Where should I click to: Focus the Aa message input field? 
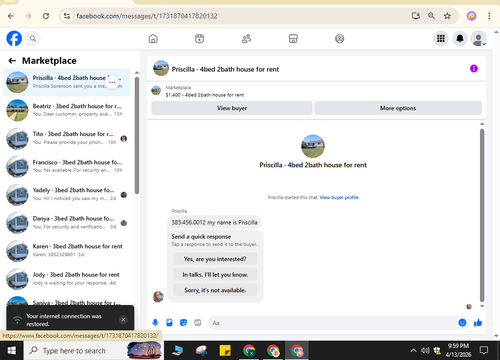332,323
